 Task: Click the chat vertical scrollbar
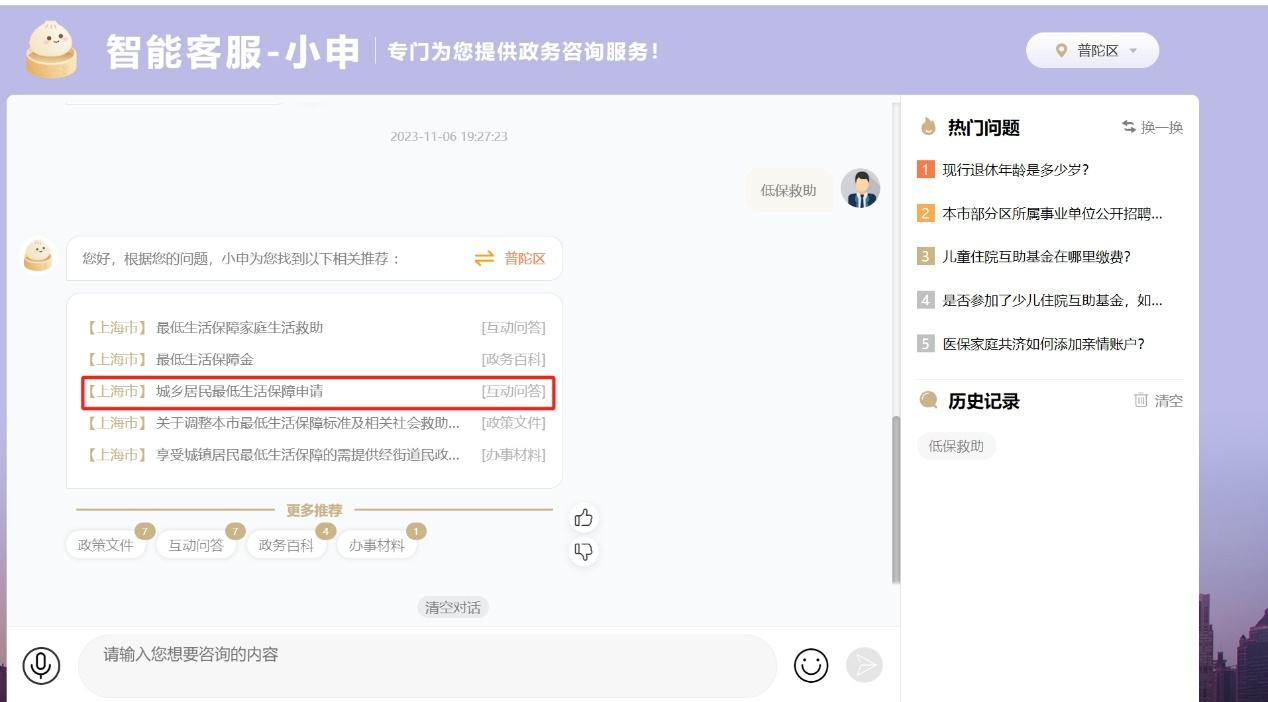pyautogui.click(x=895, y=500)
